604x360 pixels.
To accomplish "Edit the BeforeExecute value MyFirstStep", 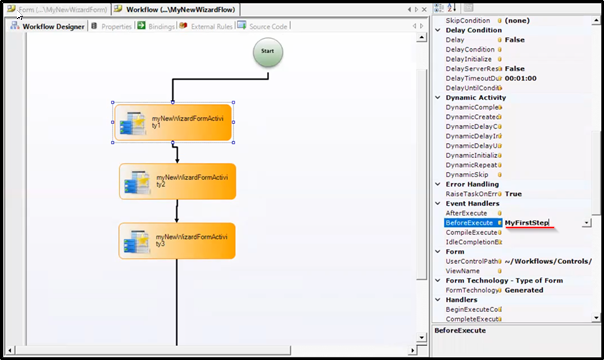I will coord(527,223).
